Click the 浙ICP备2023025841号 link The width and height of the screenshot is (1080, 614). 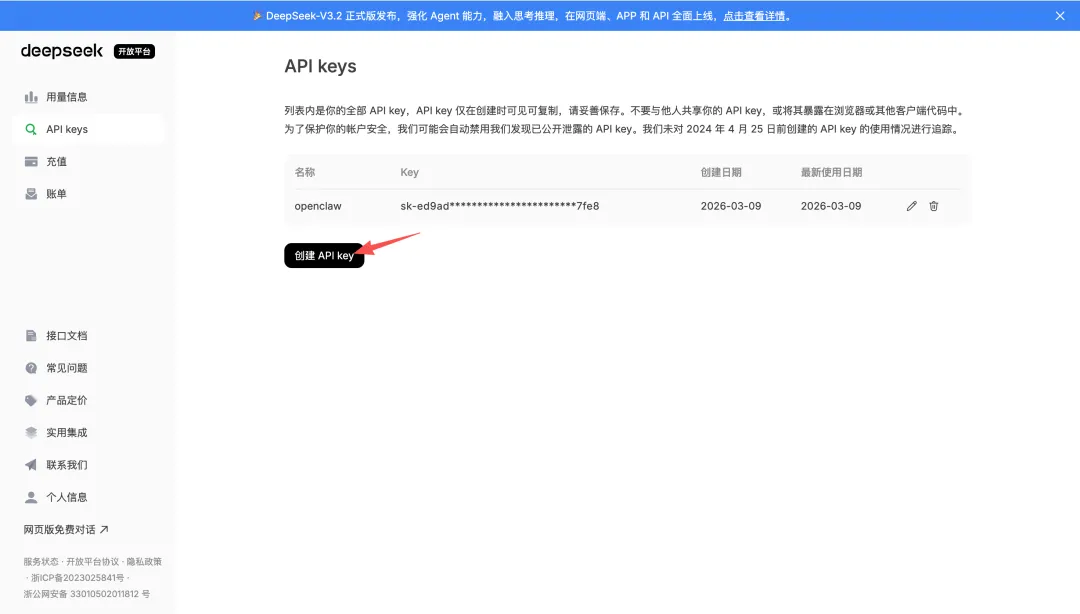pyautogui.click(x=77, y=578)
